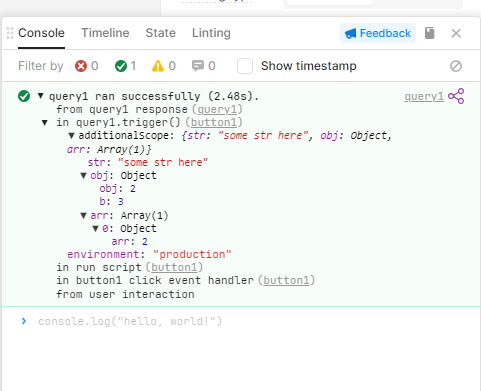Image resolution: width=481 pixels, height=391 pixels.
Task: Click the 'Filter by' label
Action: tap(41, 66)
